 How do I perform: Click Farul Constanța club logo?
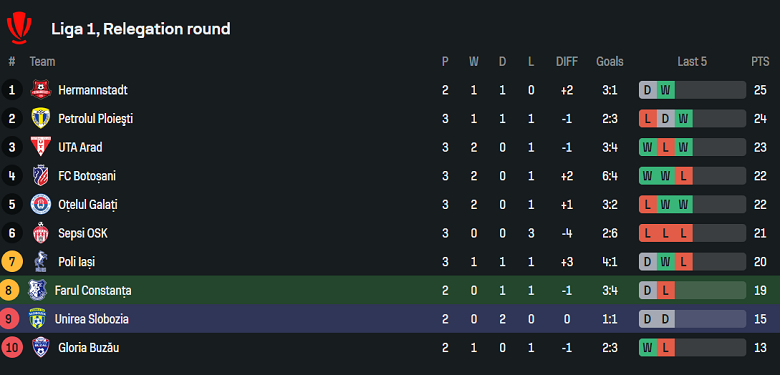[x=37, y=290]
